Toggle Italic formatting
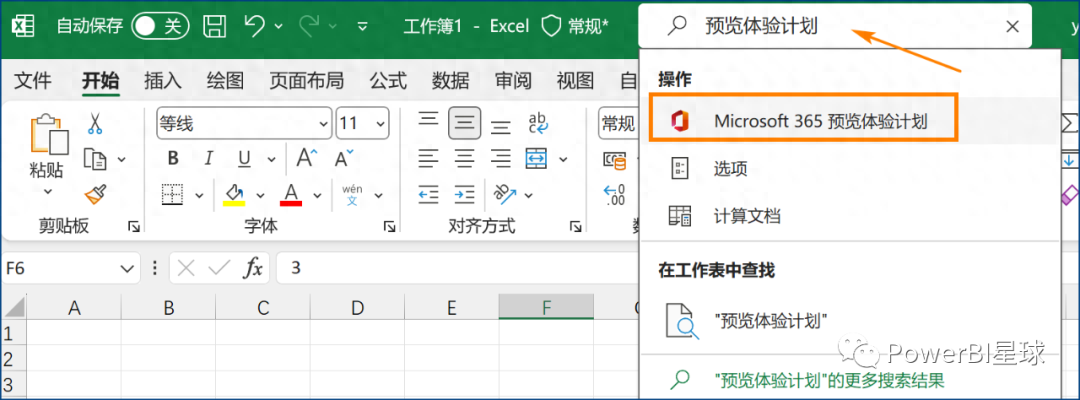This screenshot has width=1080, height=400. pyautogui.click(x=208, y=159)
